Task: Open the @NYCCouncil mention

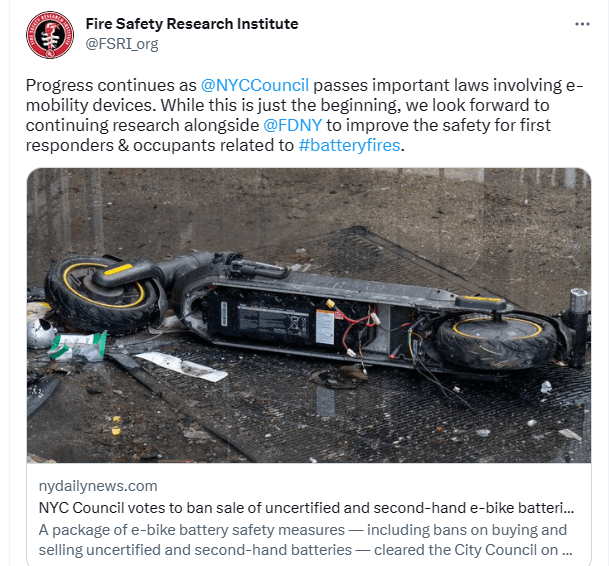Action: (x=255, y=85)
